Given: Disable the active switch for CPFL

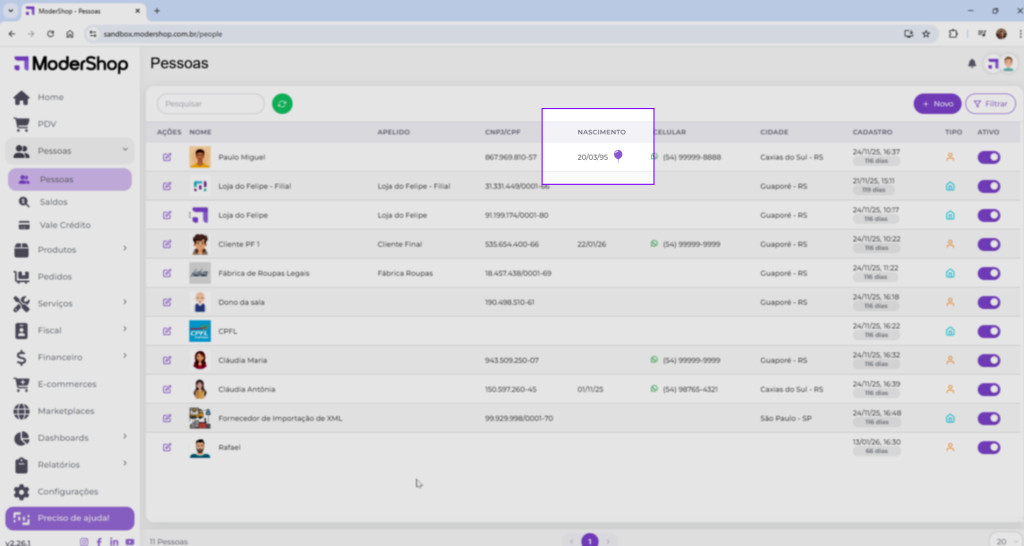Looking at the screenshot, I should coord(988,331).
